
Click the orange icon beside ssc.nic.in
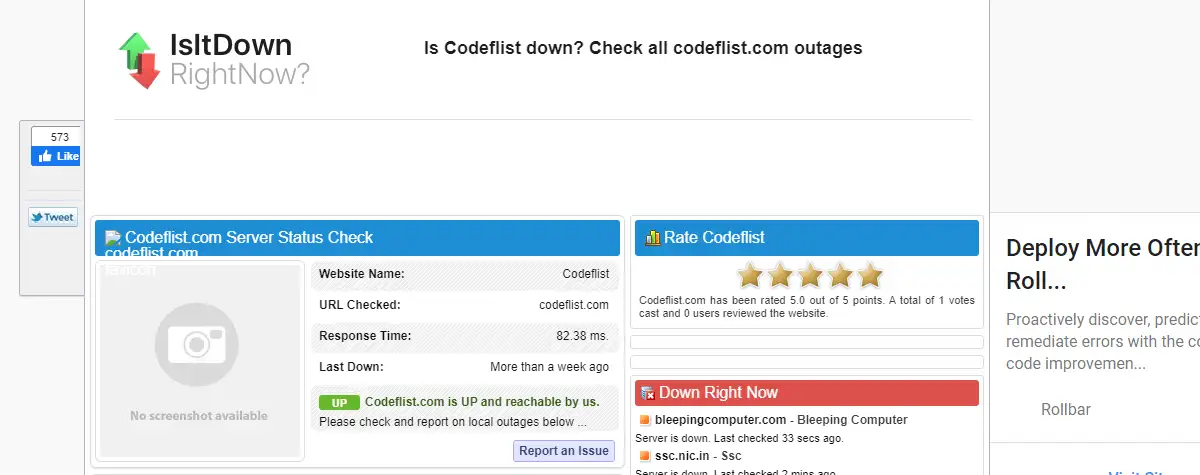pos(645,456)
